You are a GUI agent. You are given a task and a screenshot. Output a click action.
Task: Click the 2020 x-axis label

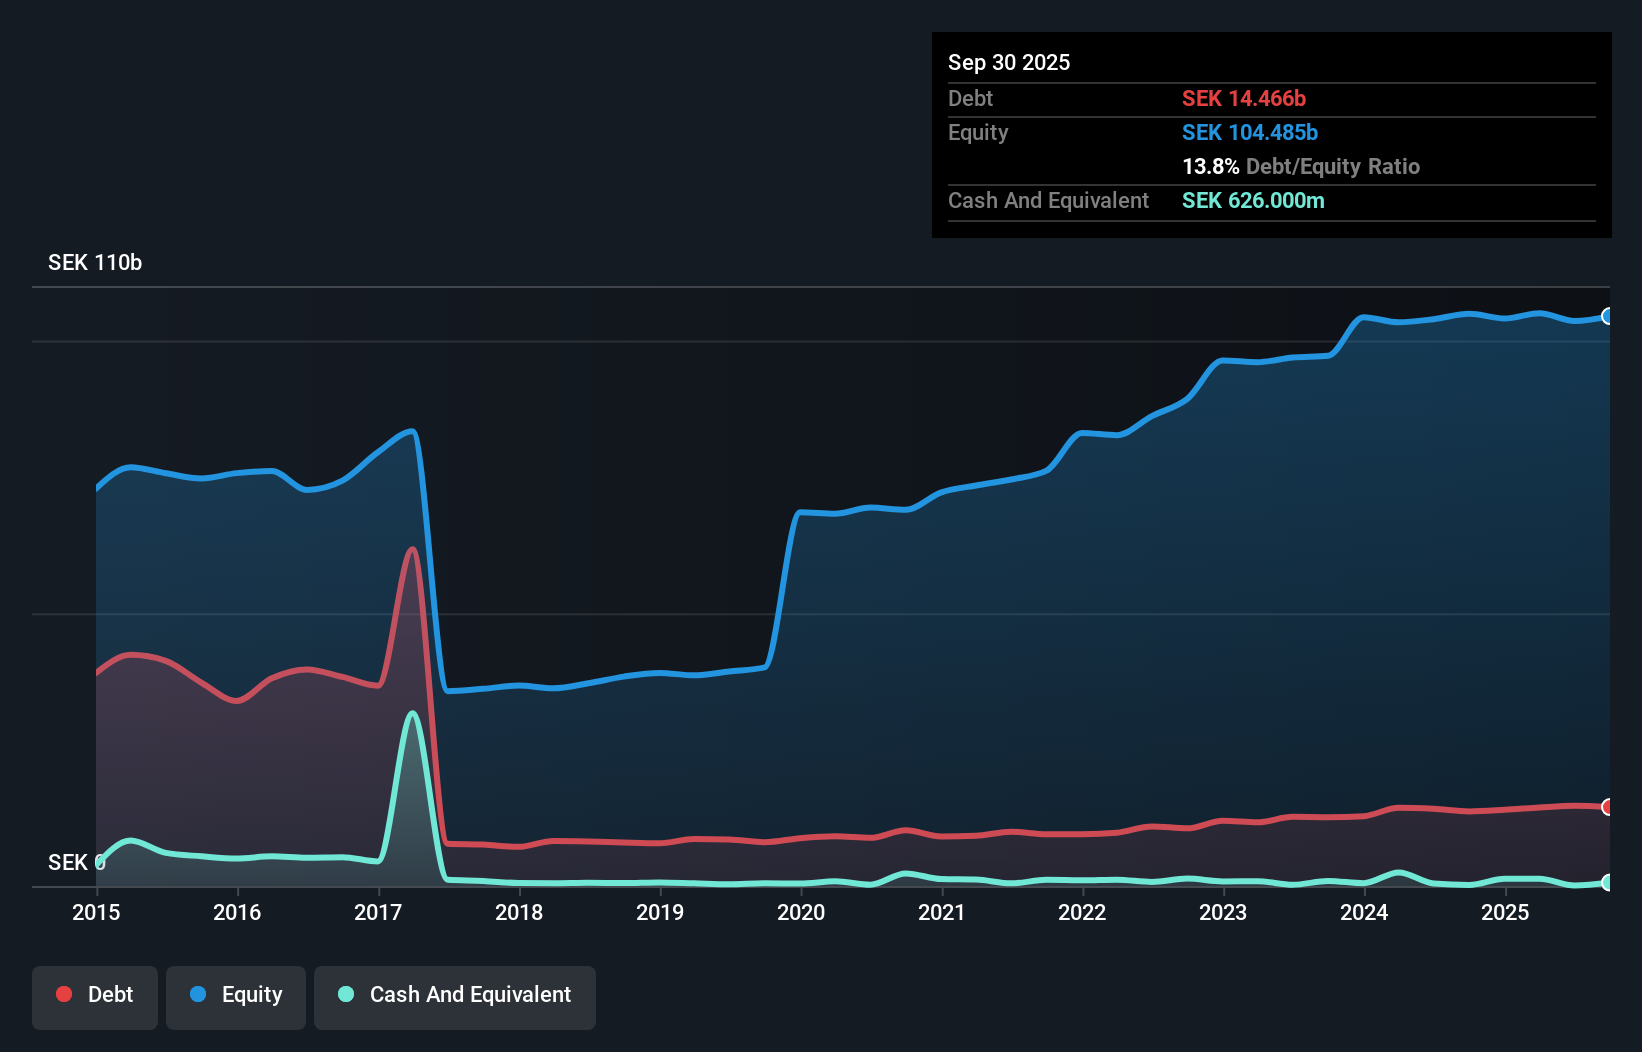point(801,912)
